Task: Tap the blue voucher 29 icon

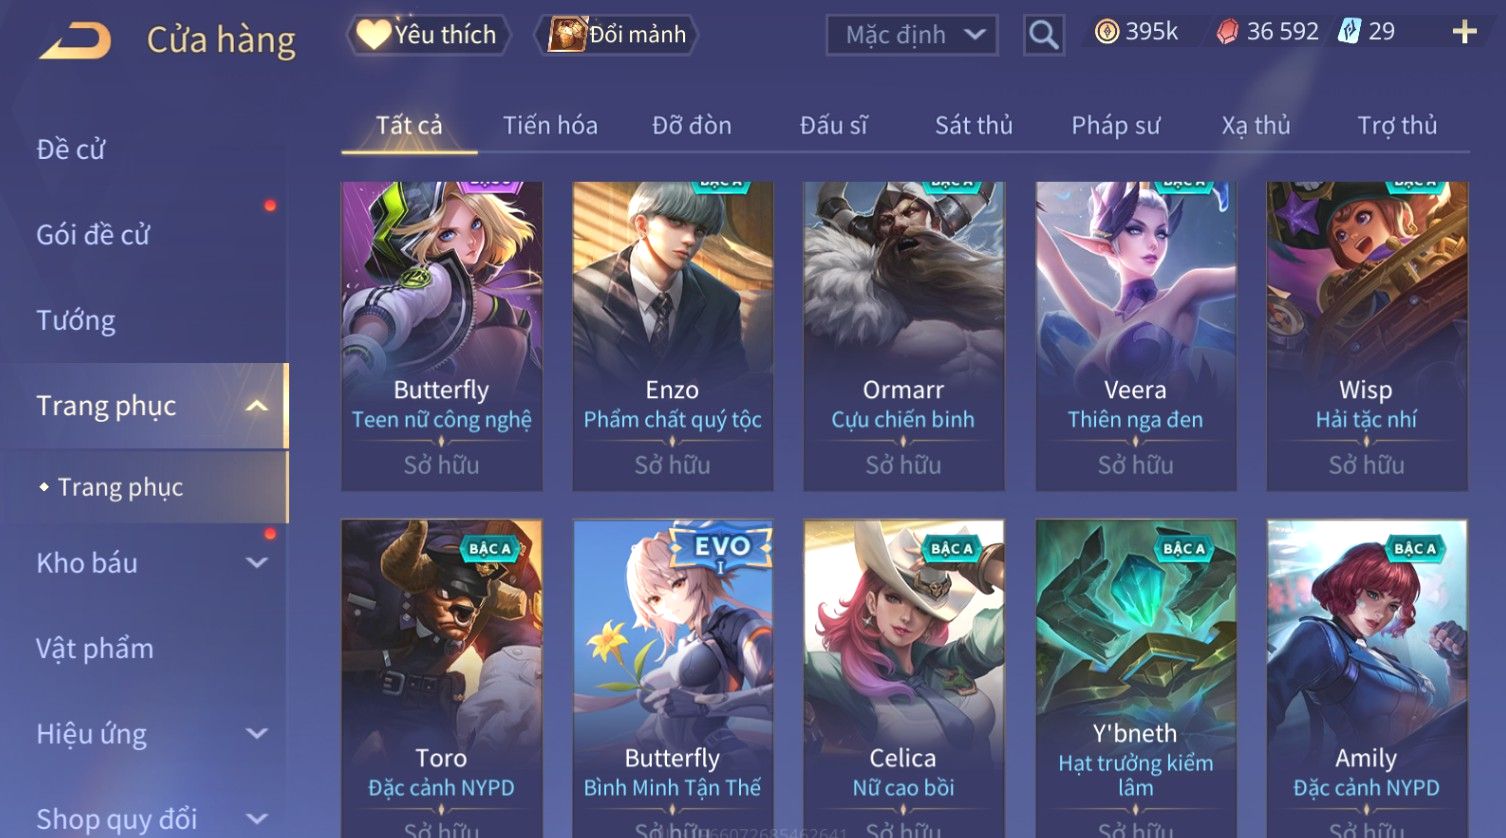Action: [1349, 31]
